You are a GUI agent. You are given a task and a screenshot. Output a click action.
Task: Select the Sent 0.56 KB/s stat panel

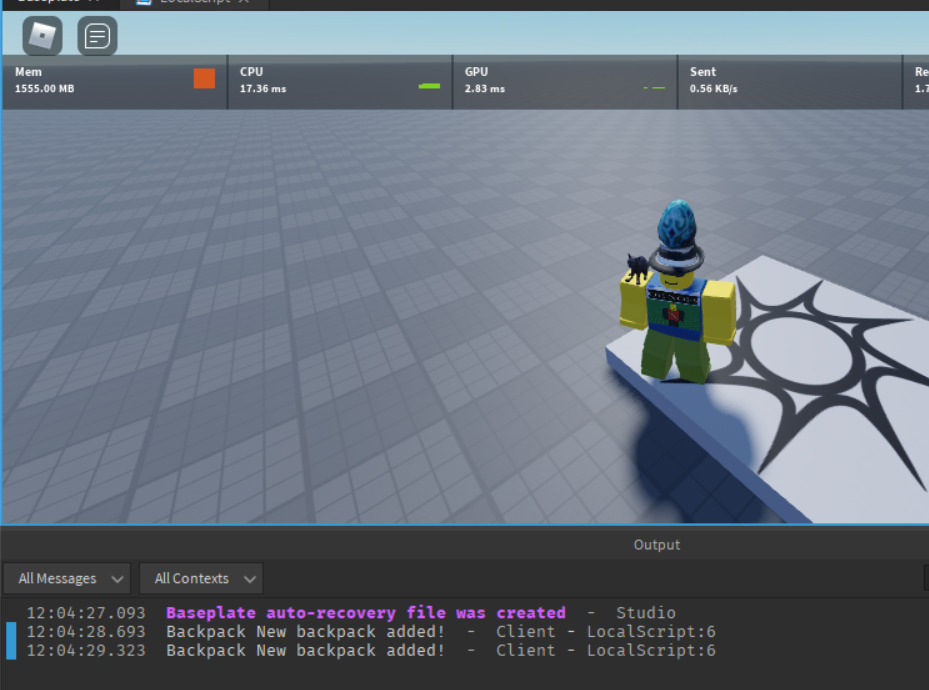pyautogui.click(x=790, y=82)
